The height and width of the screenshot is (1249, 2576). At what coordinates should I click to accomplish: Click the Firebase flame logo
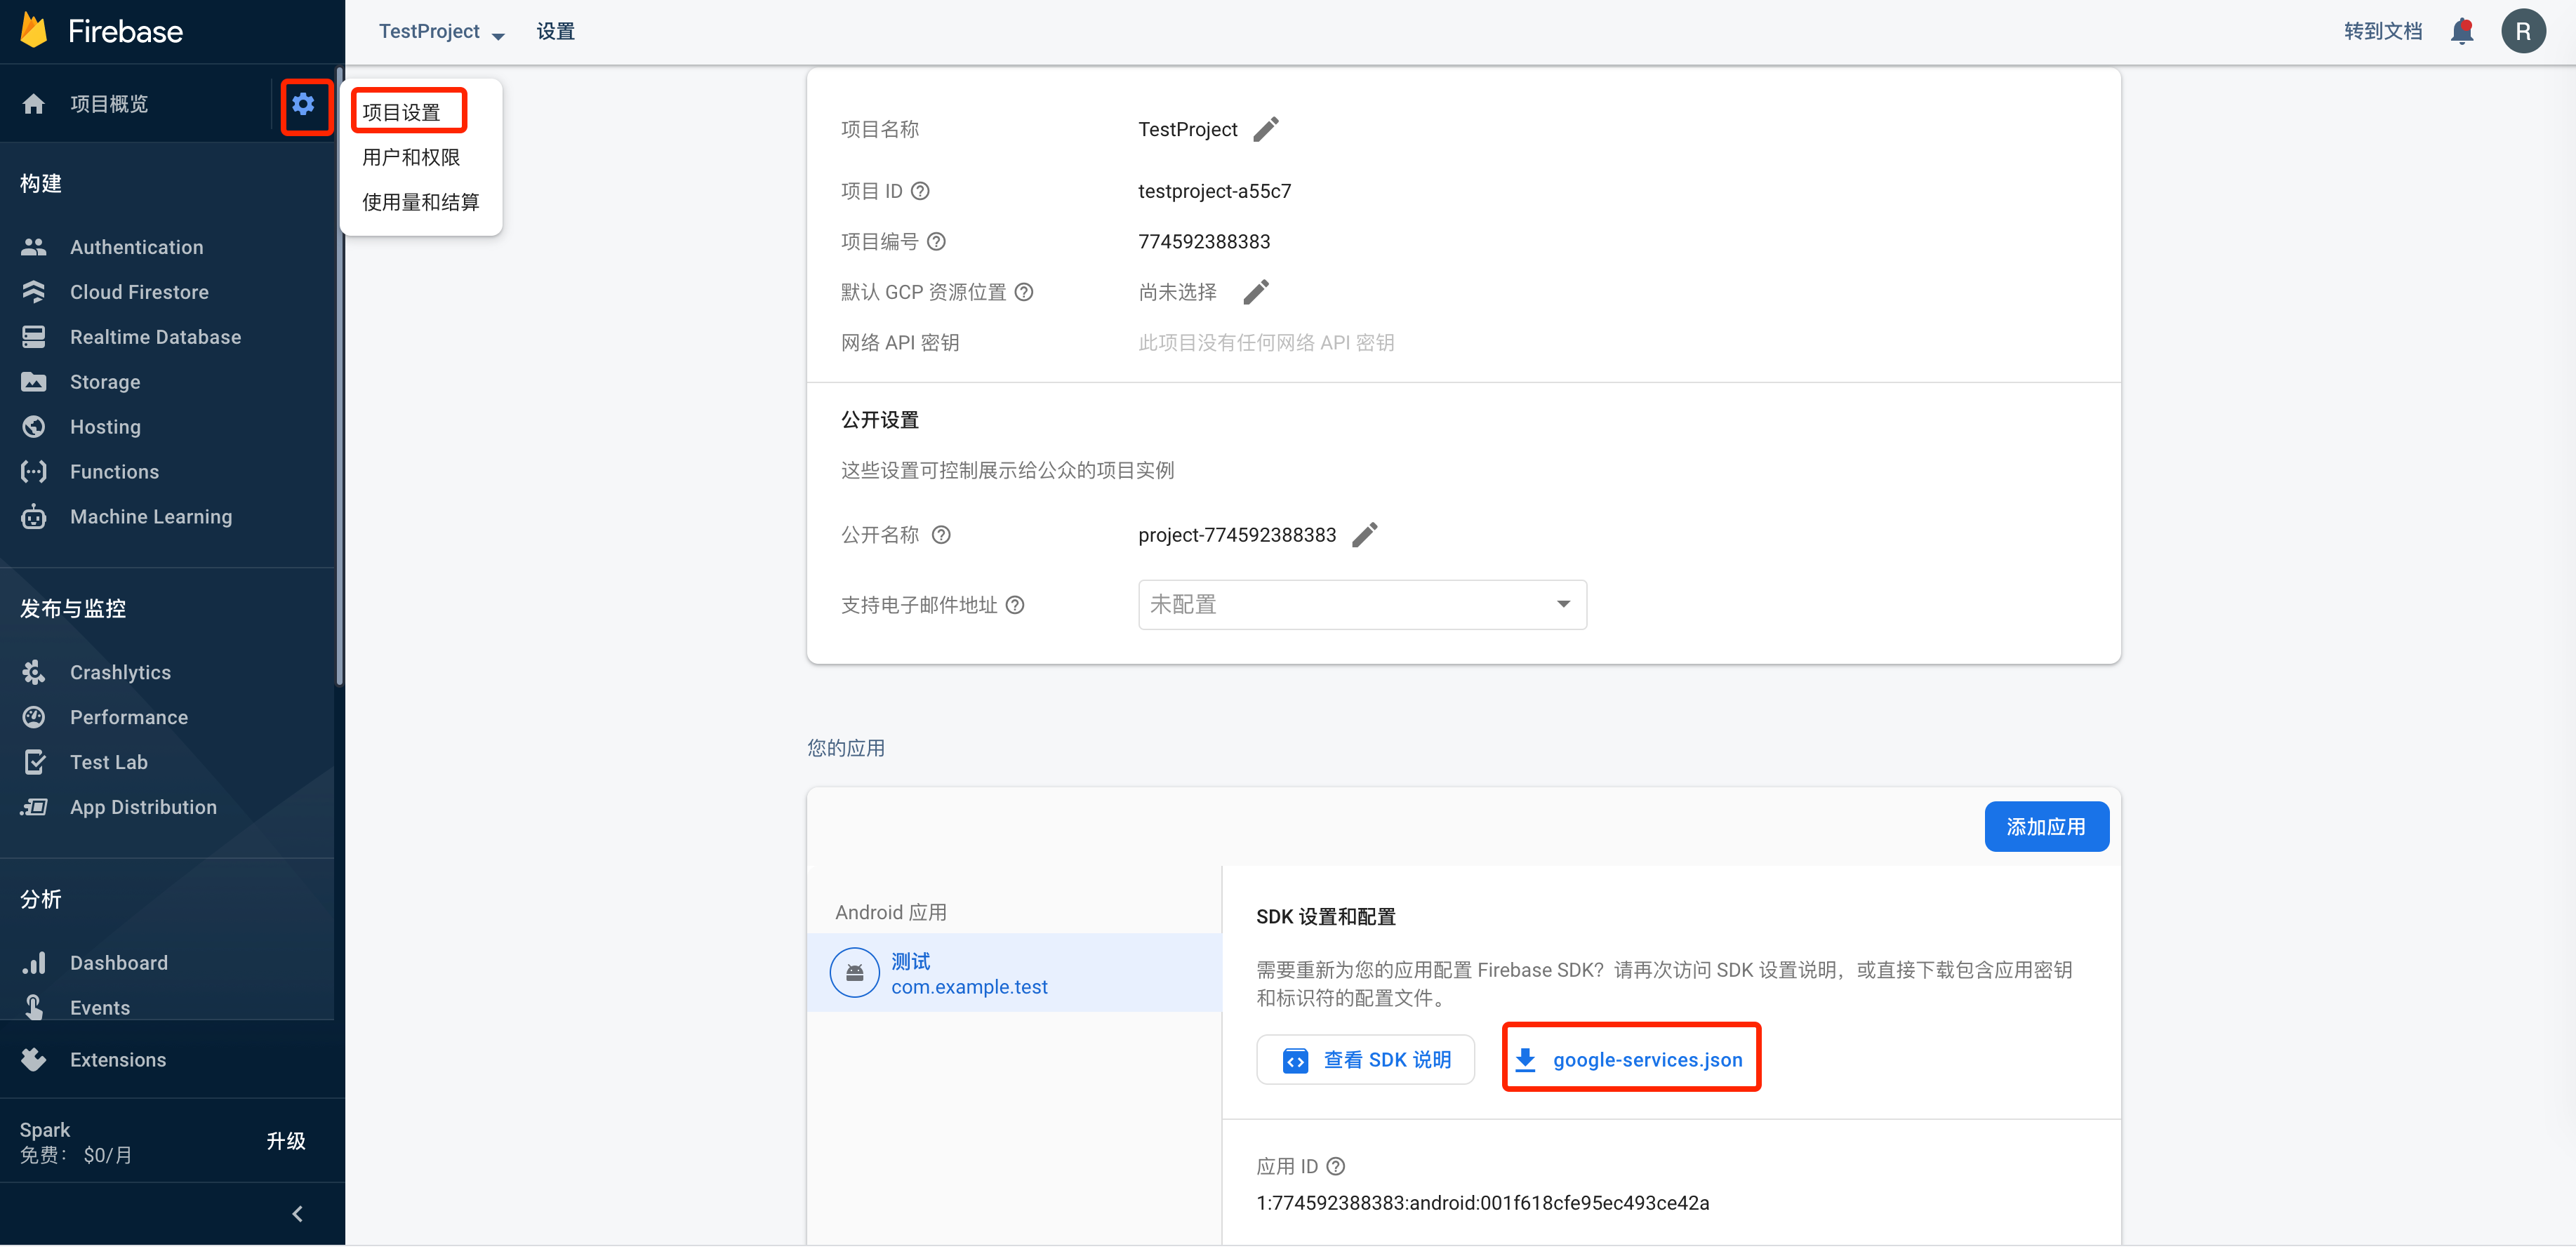click(x=34, y=31)
